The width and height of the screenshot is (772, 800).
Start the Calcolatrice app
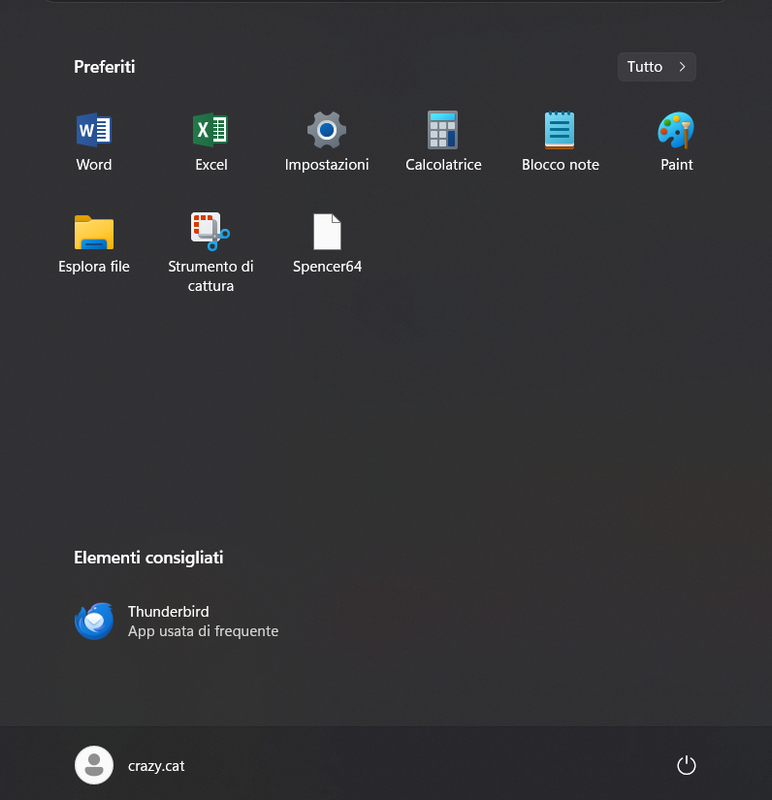443,142
